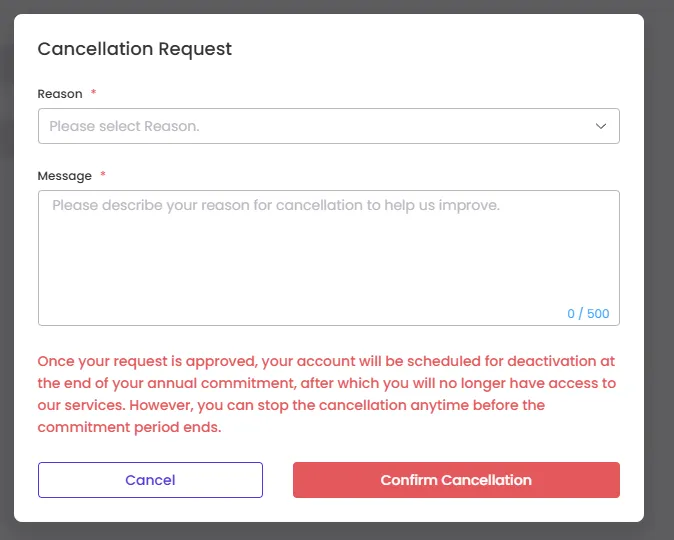Image resolution: width=674 pixels, height=540 pixels.
Task: Click the red deactivation warning text
Action: coord(327,394)
